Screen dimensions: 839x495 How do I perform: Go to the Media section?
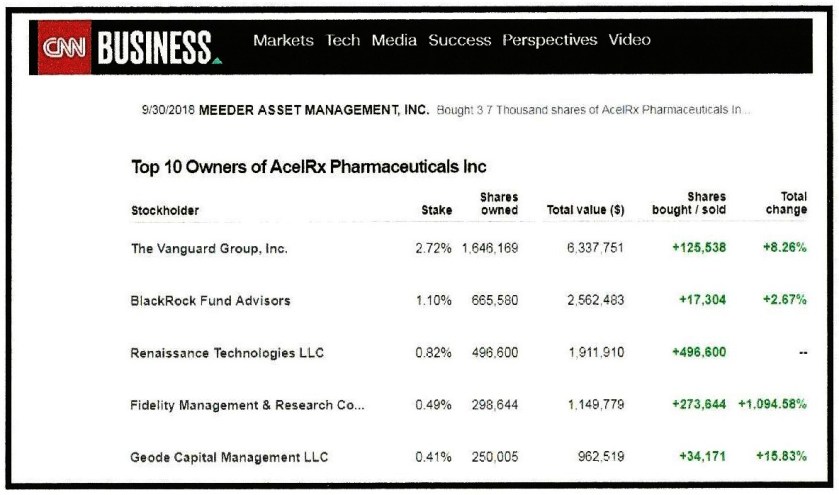click(394, 41)
